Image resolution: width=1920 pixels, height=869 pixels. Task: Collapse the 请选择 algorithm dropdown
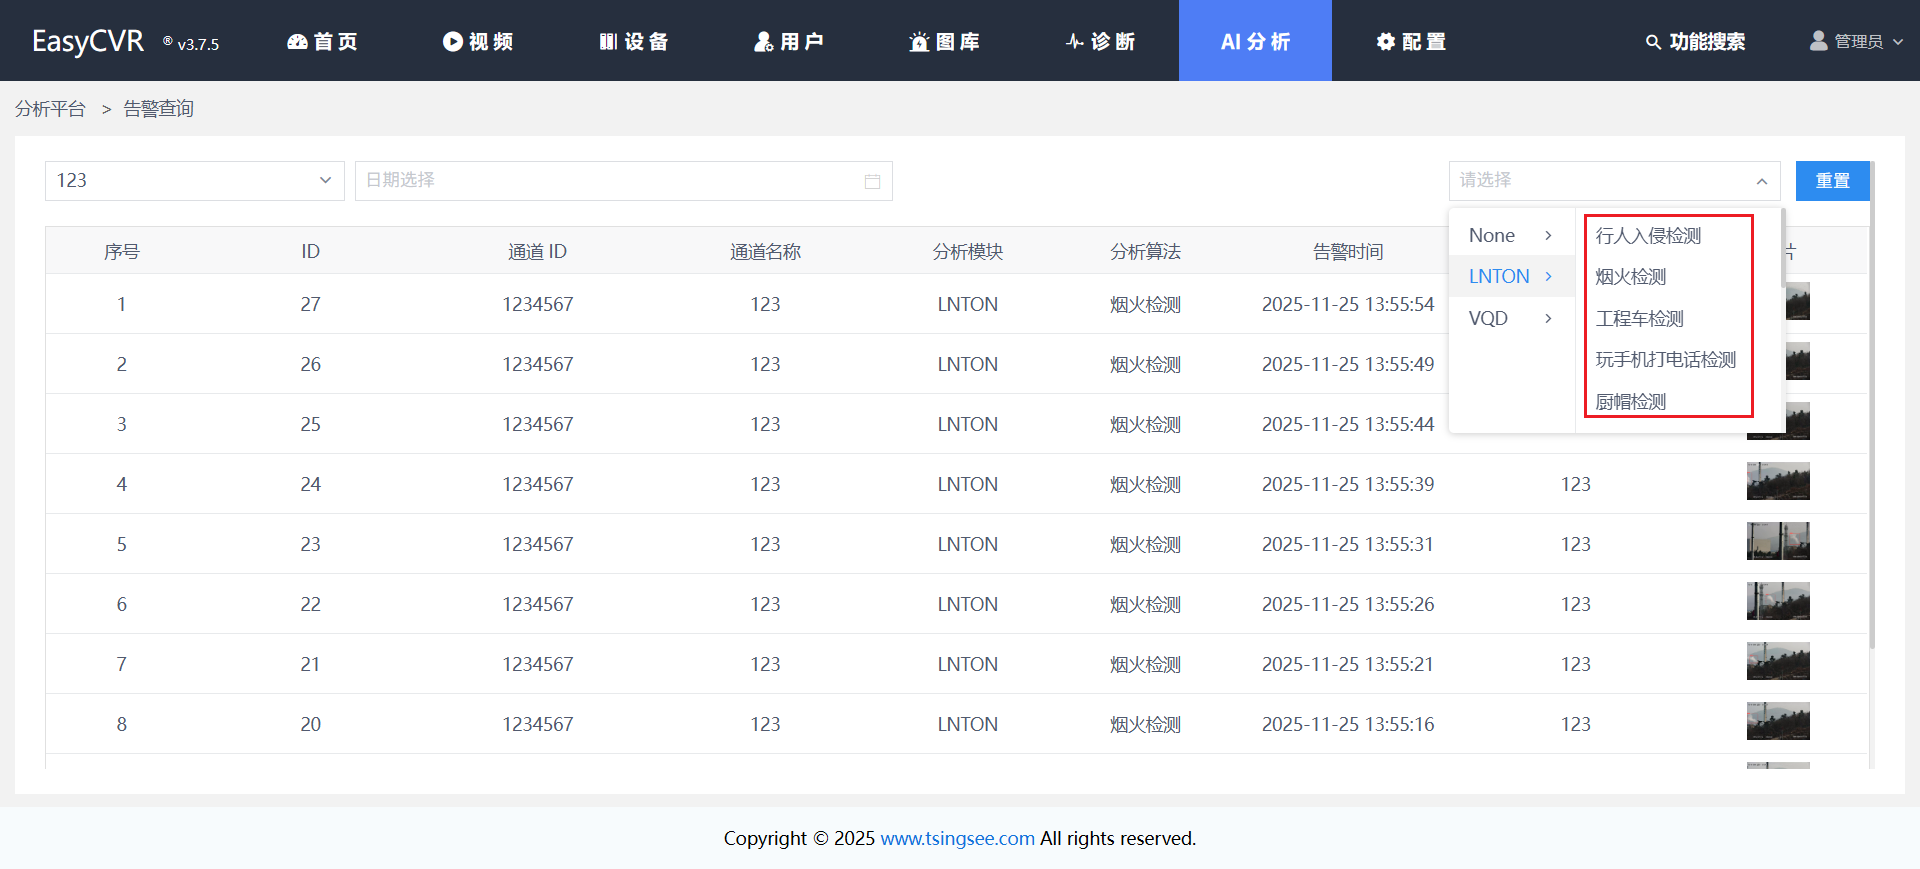(1761, 181)
